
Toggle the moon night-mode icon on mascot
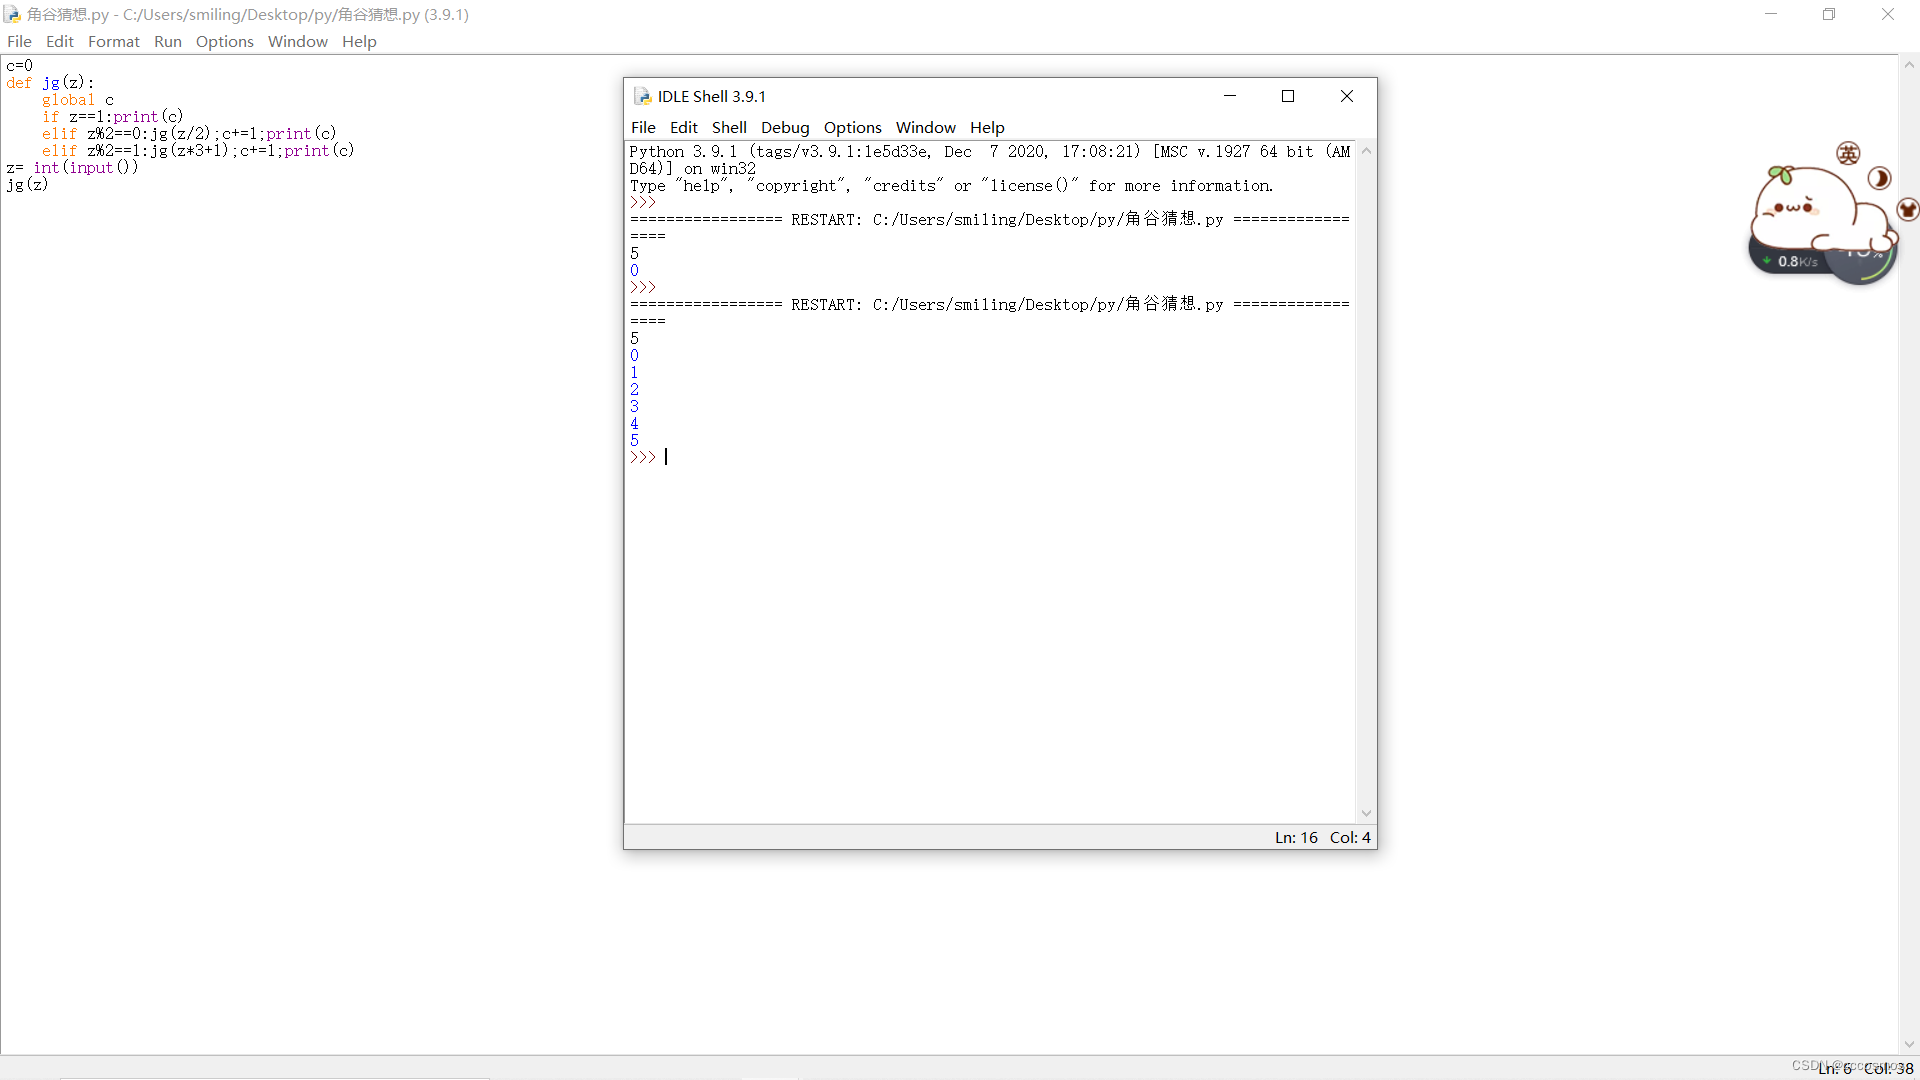1879,178
